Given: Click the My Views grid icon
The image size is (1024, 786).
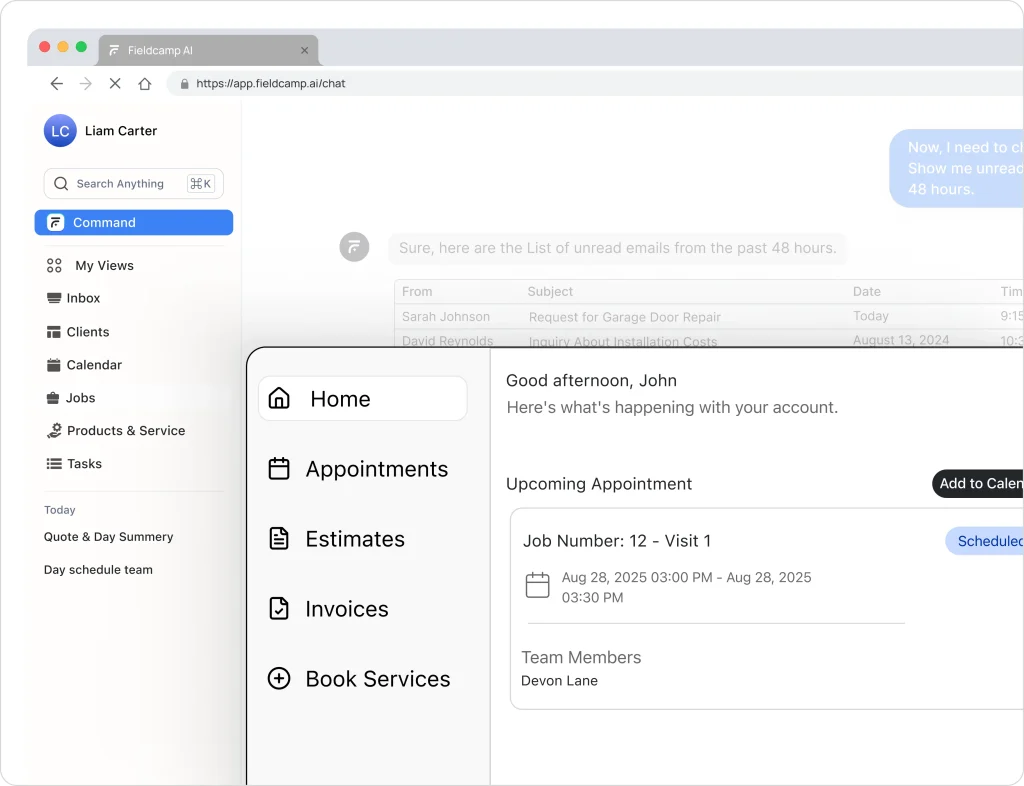Looking at the screenshot, I should pyautogui.click(x=57, y=265).
